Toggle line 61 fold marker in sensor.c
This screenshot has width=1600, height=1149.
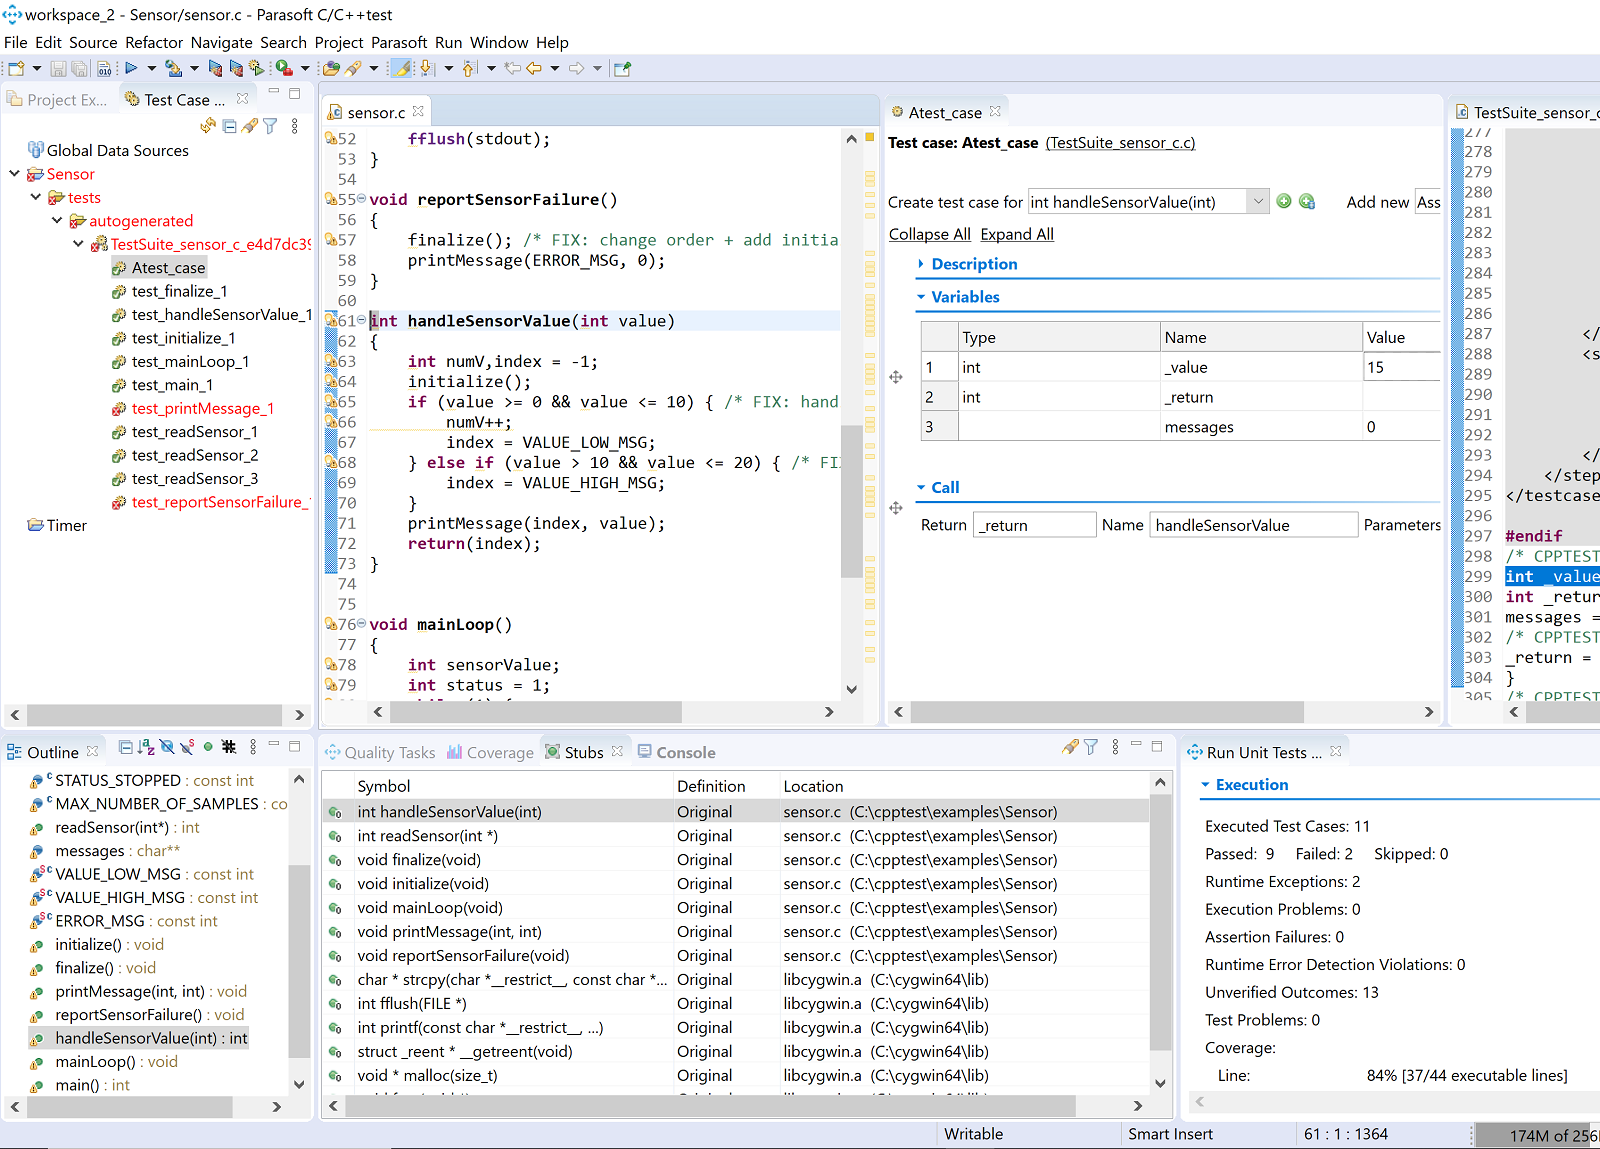[361, 320]
